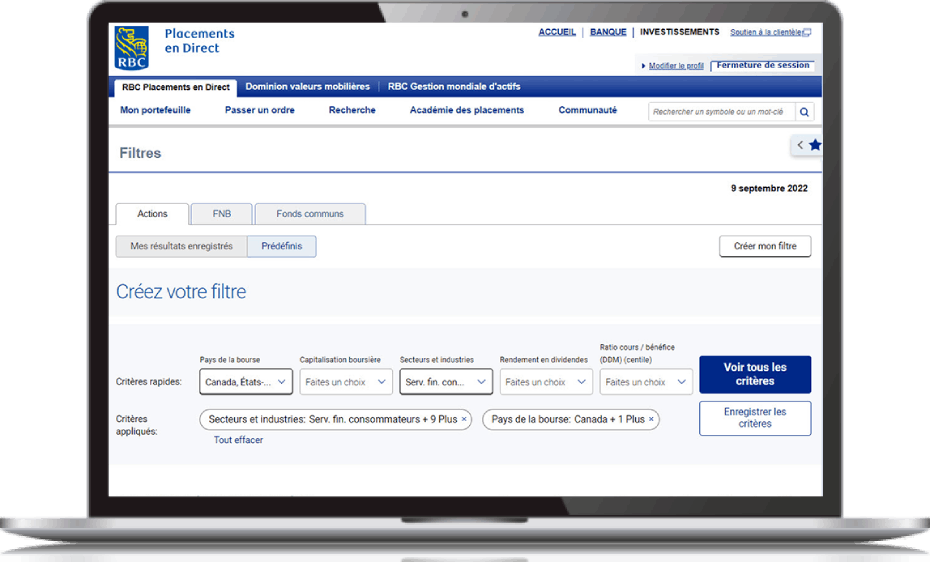This screenshot has width=930, height=562.
Task: Click the BANQUE link
Action: pos(608,32)
